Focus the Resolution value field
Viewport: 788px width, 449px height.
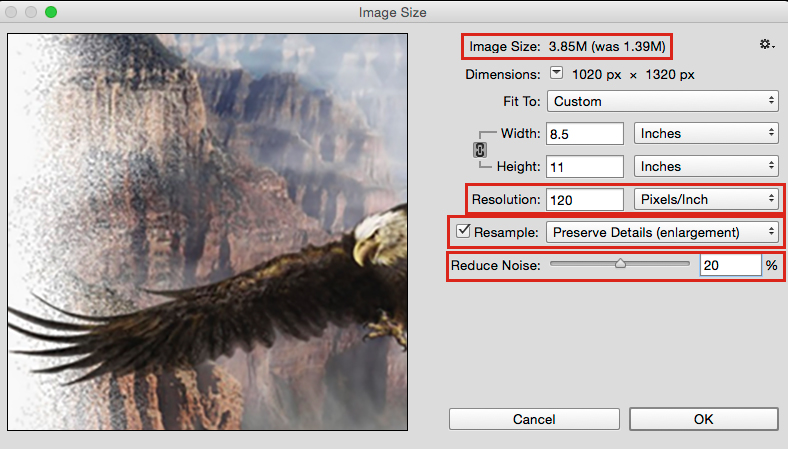[x=584, y=199]
